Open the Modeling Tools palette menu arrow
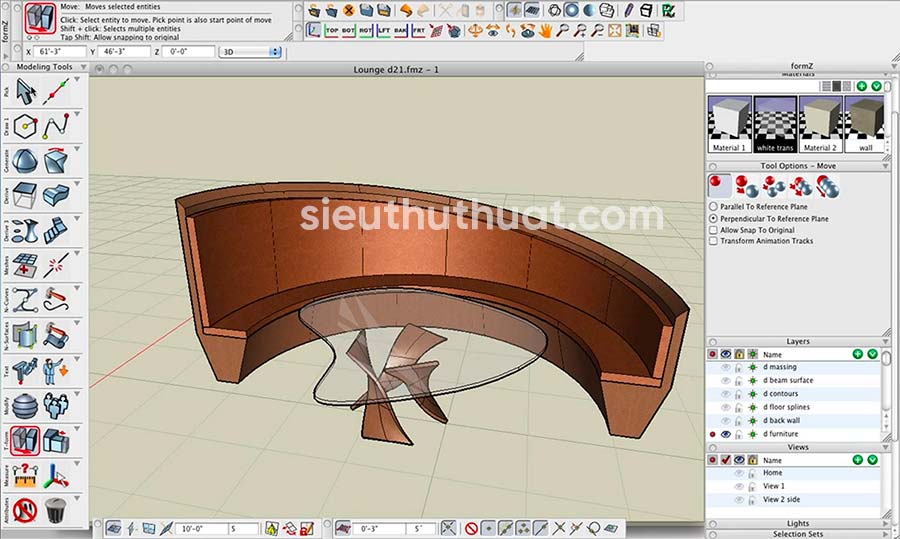The width and height of the screenshot is (900, 539). (83, 67)
